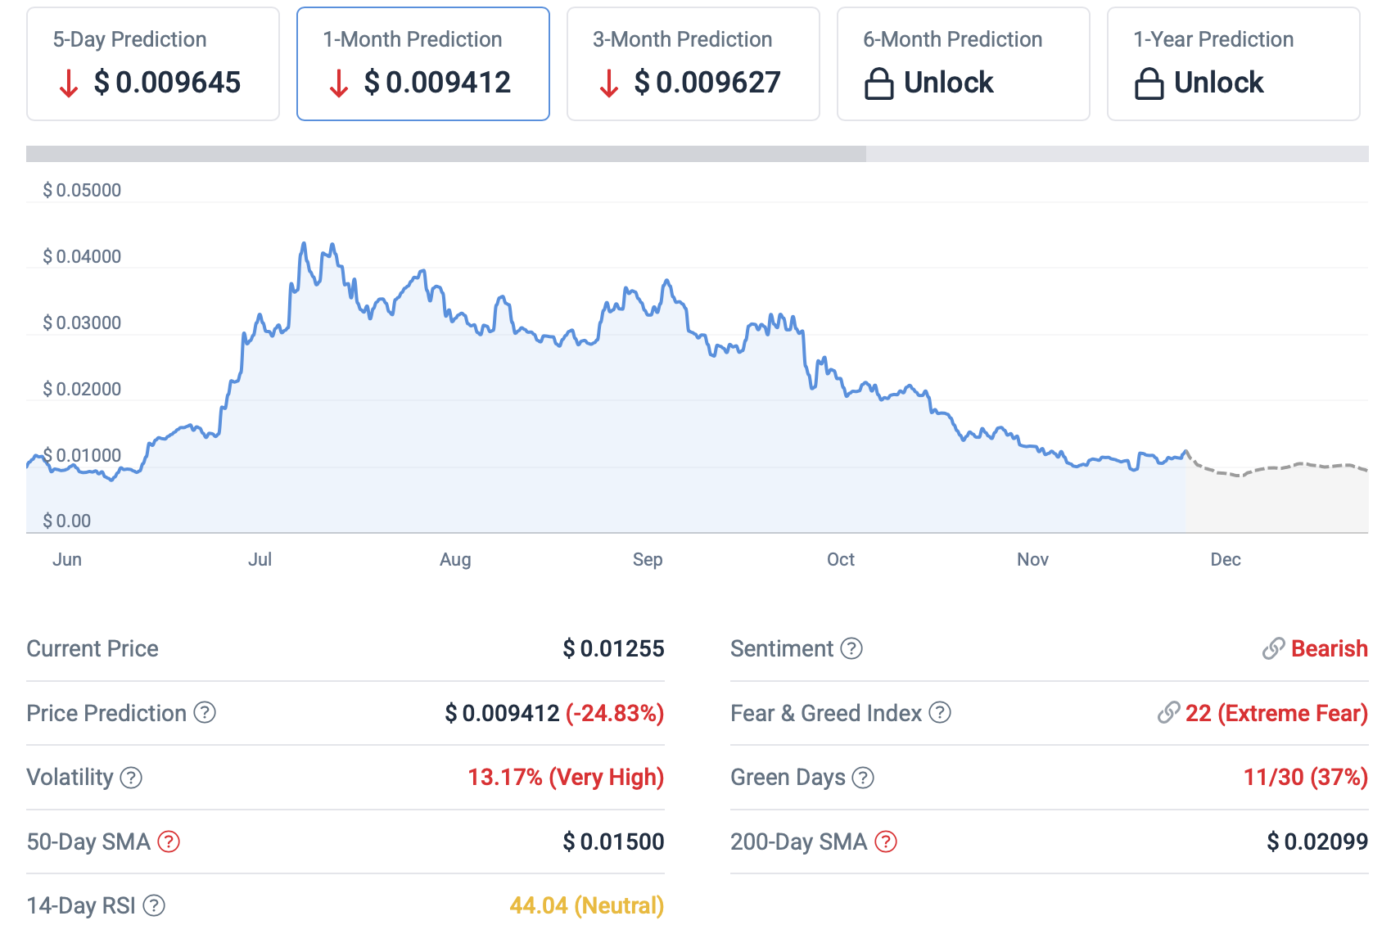1400x925 pixels.
Task: Click the help icon next to Volatility
Action: click(x=131, y=778)
